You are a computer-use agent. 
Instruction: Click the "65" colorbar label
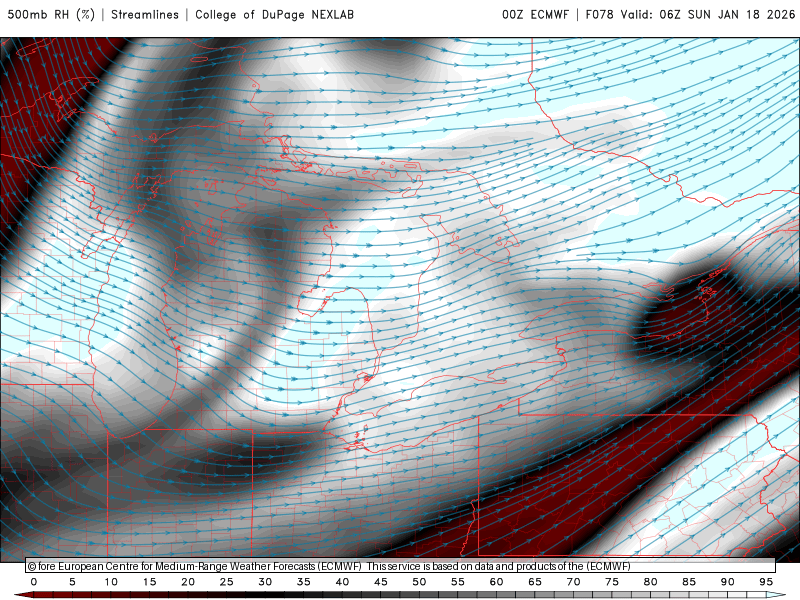click(535, 582)
